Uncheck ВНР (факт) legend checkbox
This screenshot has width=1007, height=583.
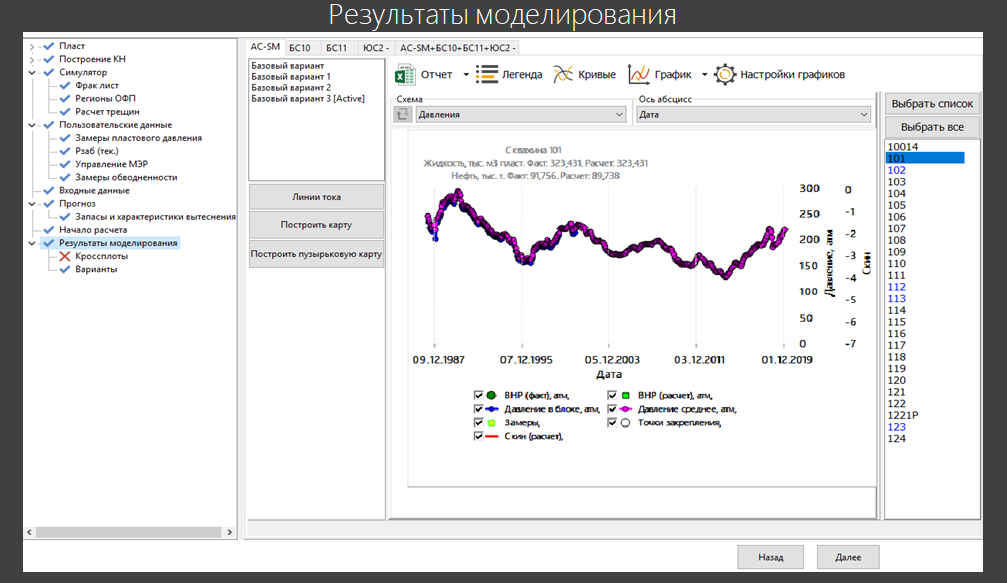click(478, 396)
